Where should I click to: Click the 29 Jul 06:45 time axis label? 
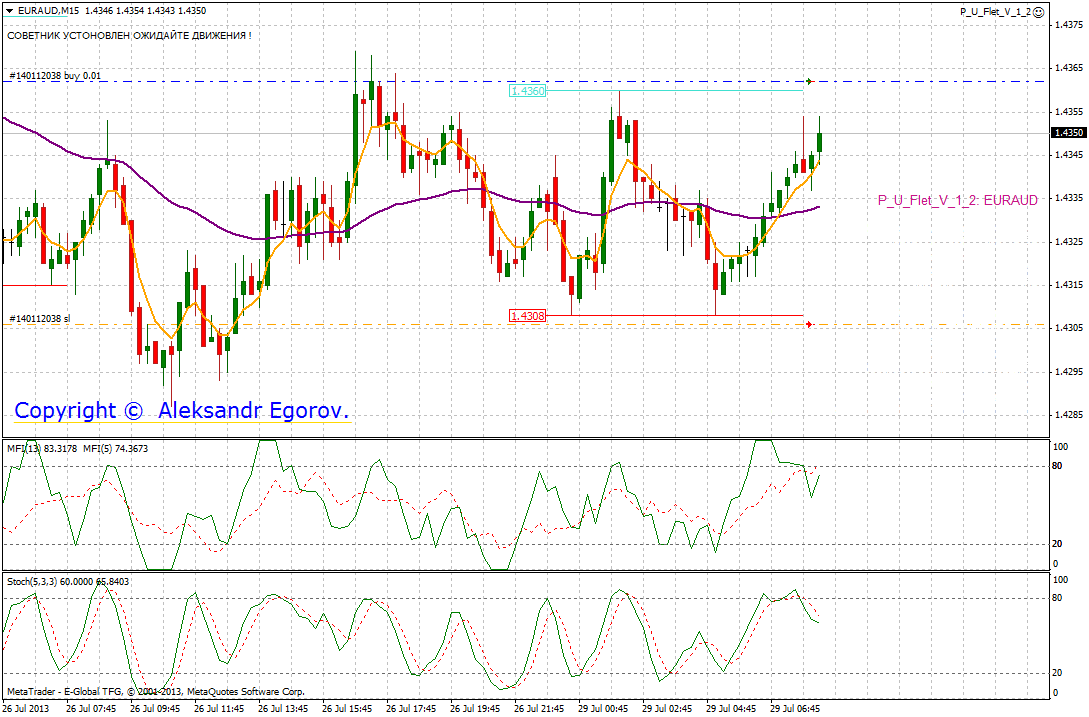795,709
